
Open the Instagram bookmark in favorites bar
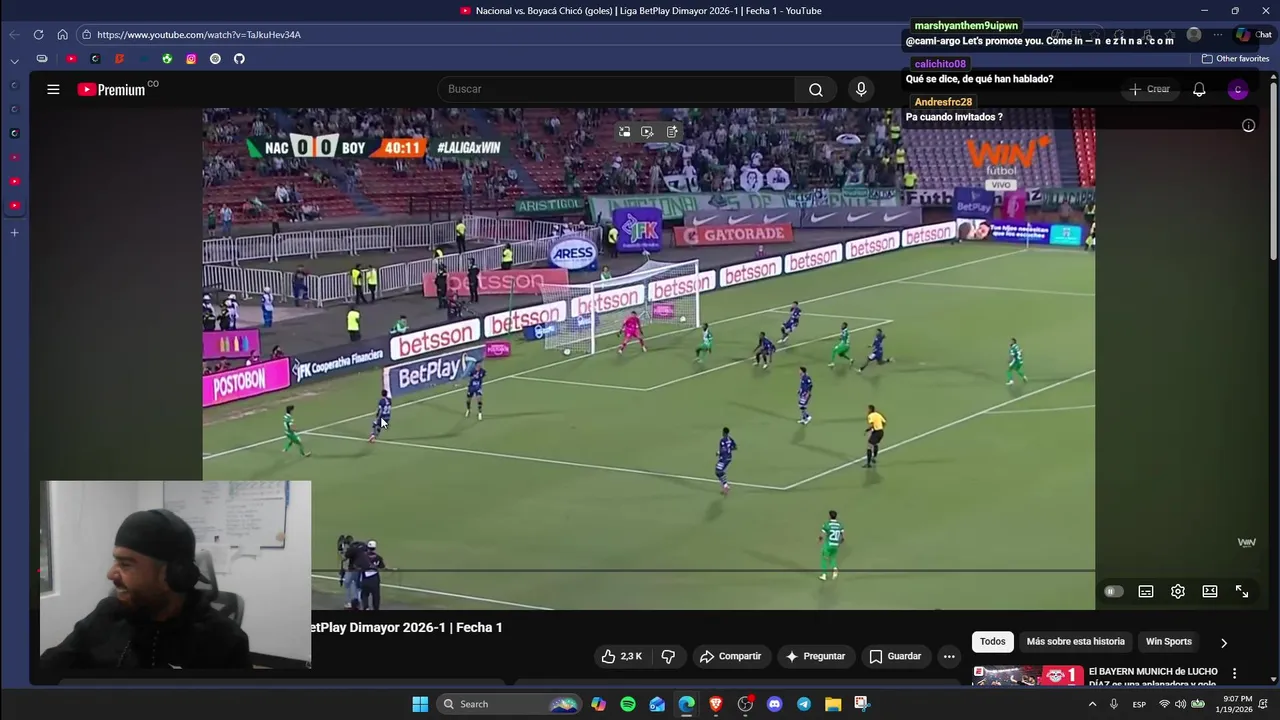point(191,59)
